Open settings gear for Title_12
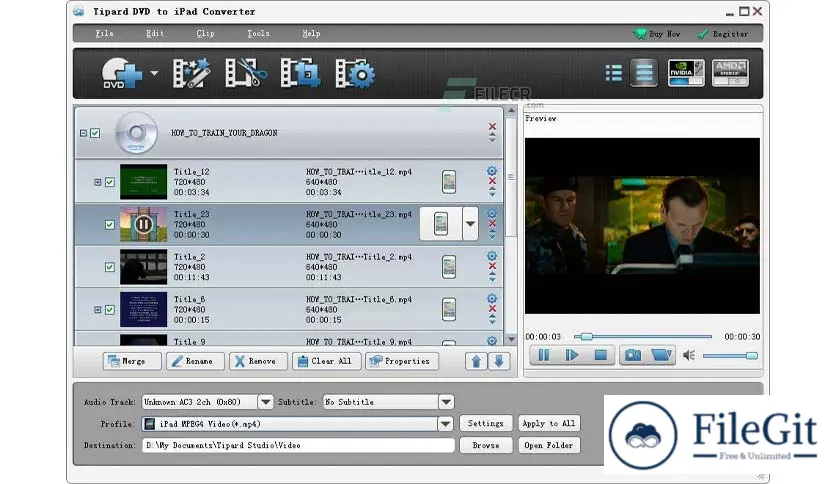 [492, 171]
